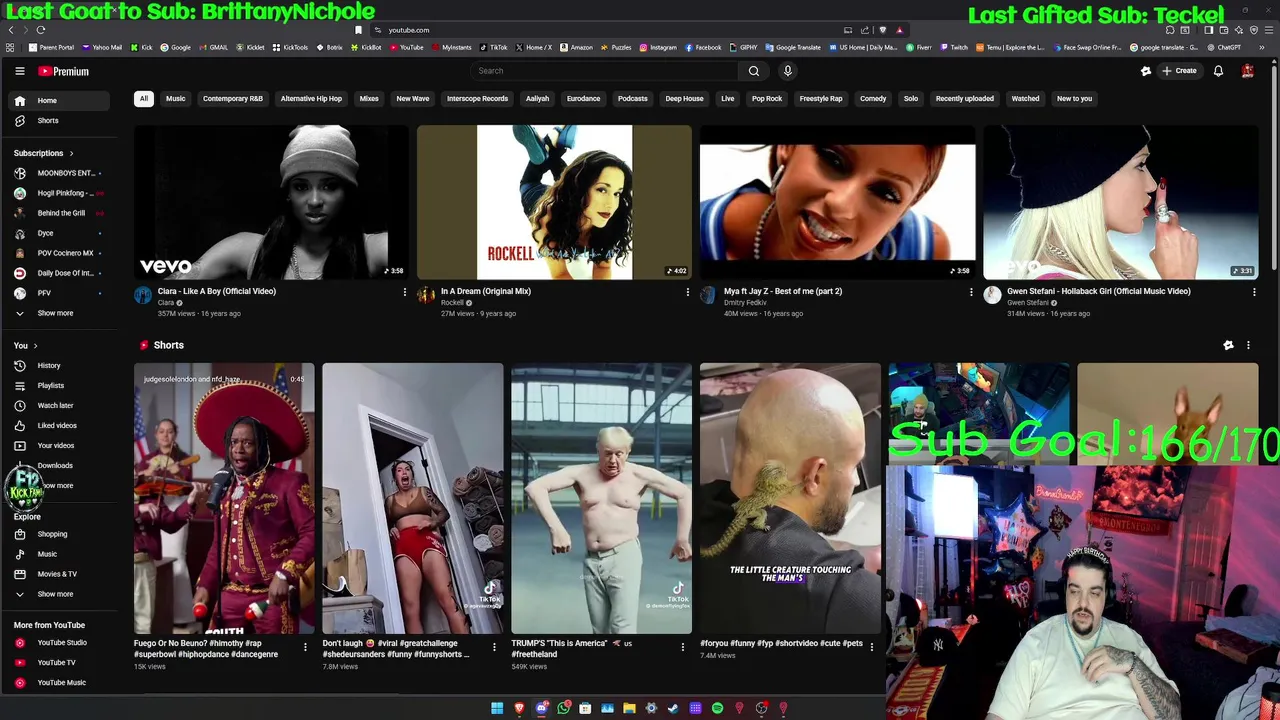Open the YouTube hamburger guide menu
Viewport: 1280px width, 720px height.
19,71
